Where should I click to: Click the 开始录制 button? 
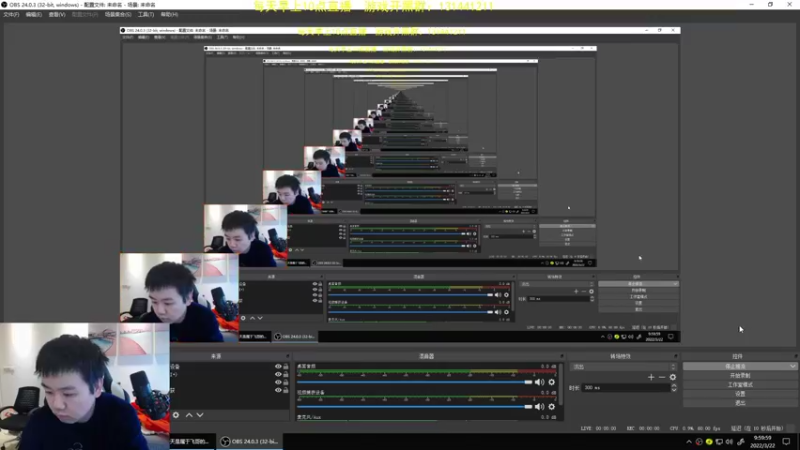tap(740, 376)
